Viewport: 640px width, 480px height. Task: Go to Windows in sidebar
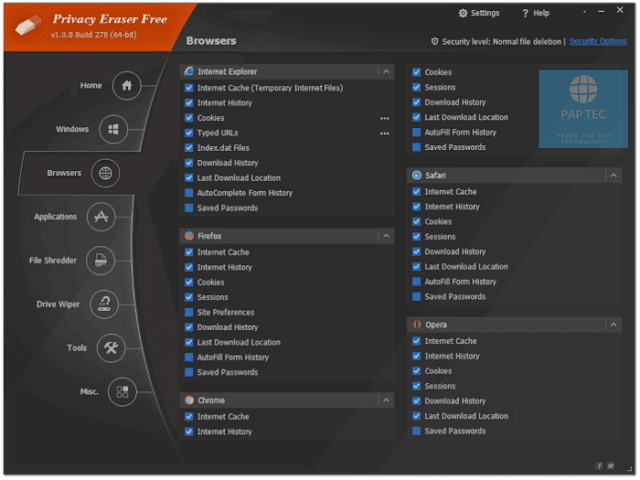(x=72, y=129)
